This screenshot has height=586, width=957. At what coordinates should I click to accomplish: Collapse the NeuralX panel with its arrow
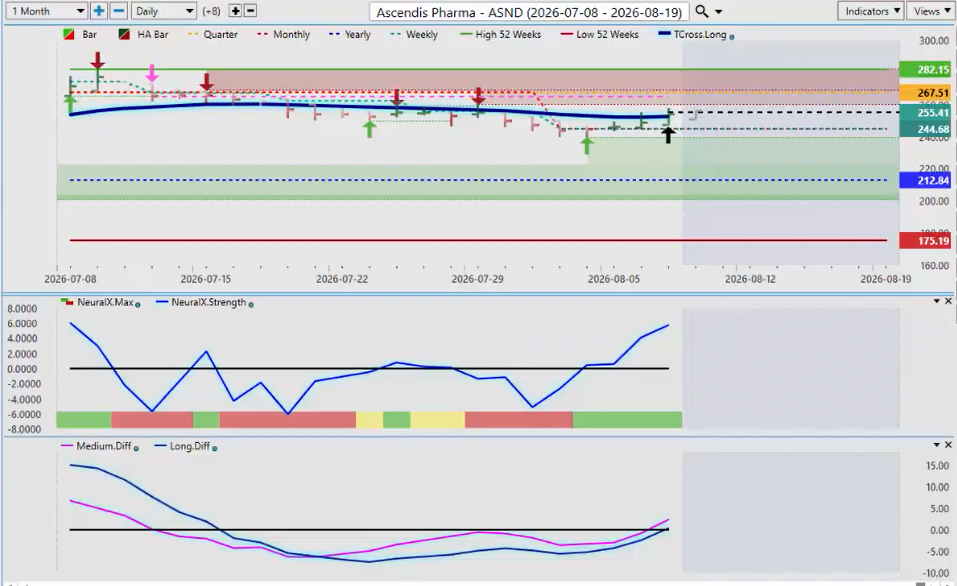pyautogui.click(x=937, y=301)
